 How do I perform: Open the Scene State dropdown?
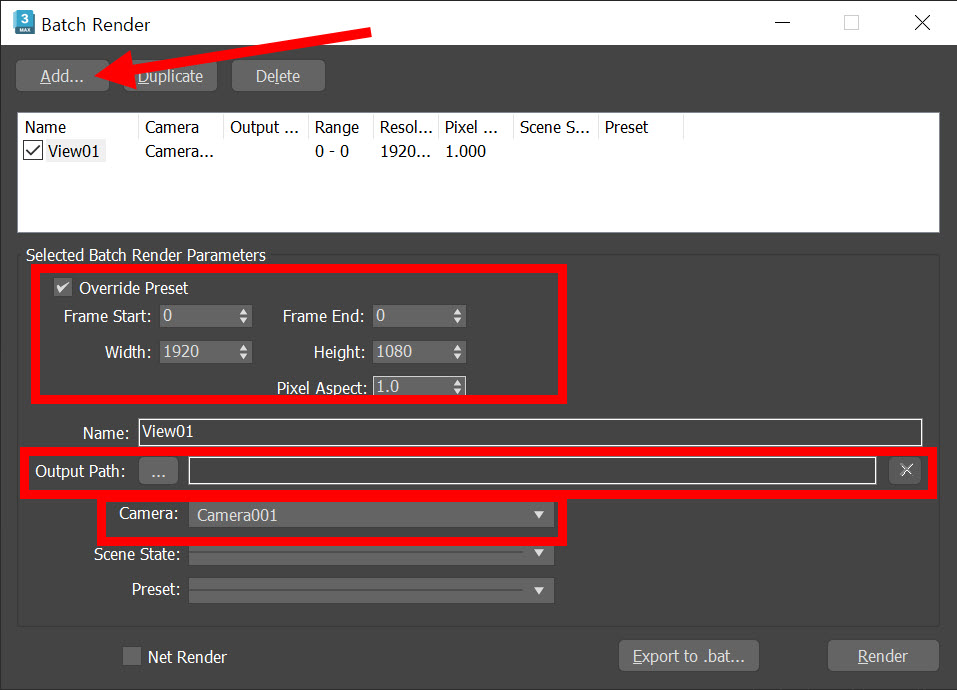(x=371, y=554)
